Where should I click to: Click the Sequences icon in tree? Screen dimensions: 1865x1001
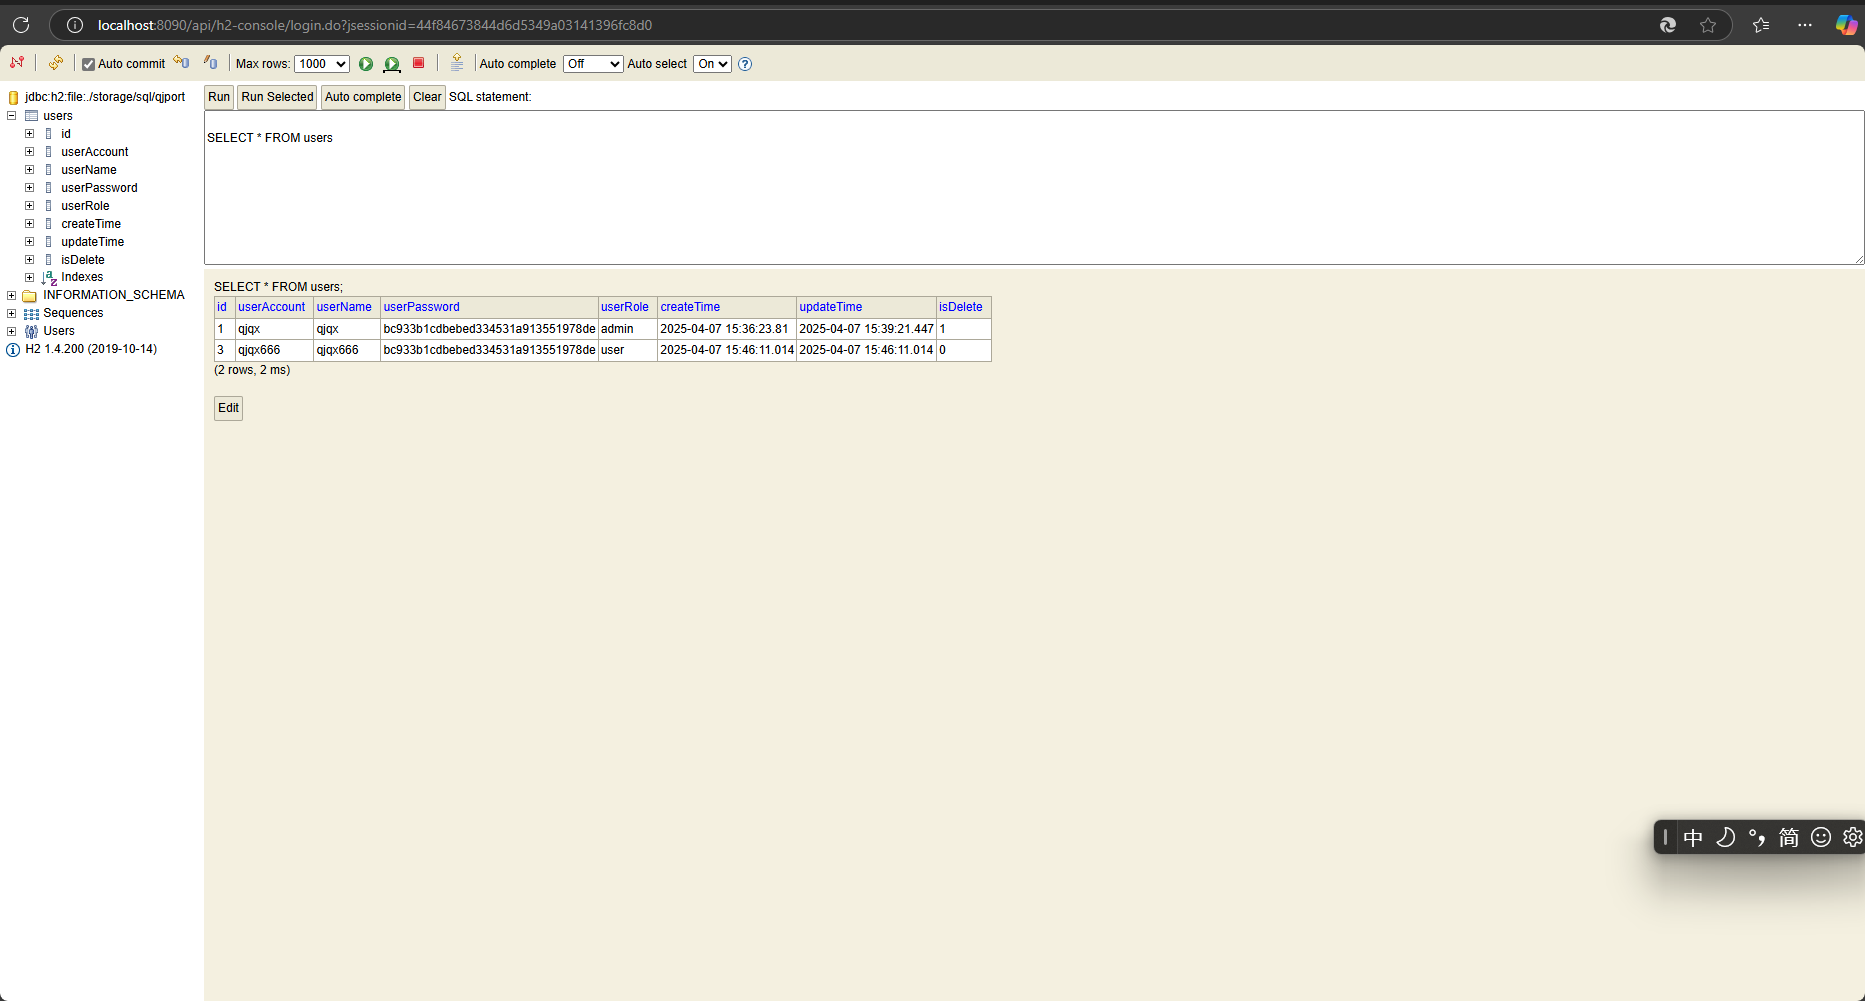[31, 314]
